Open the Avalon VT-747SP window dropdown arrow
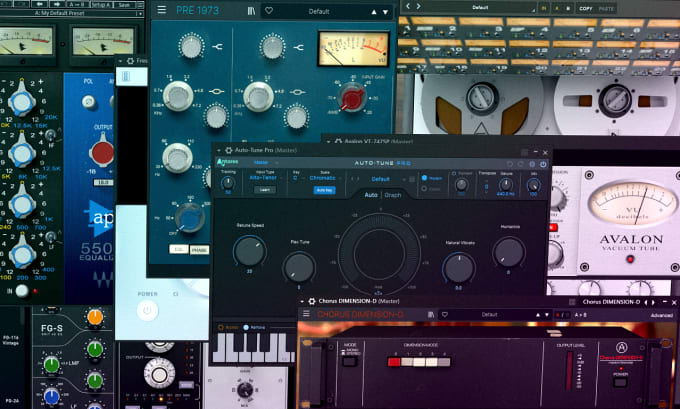Viewport: 680px width, 409px height. tap(329, 141)
